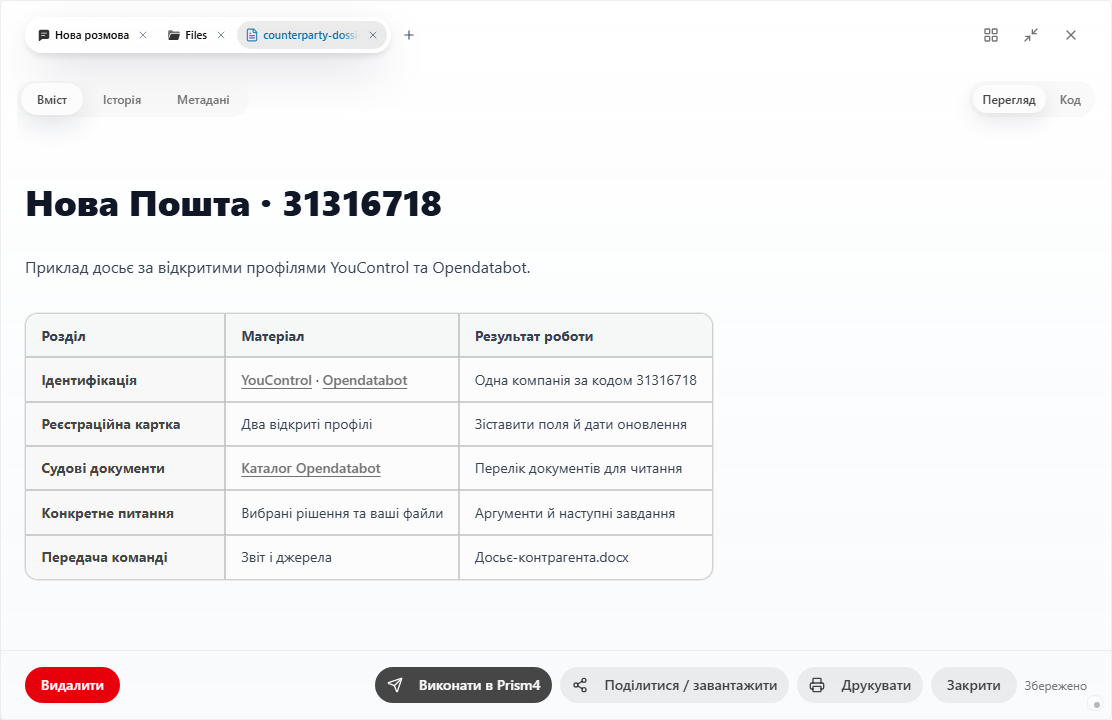Click the collapse window arrows icon
Screen dimensions: 1112x720
point(1031,35)
